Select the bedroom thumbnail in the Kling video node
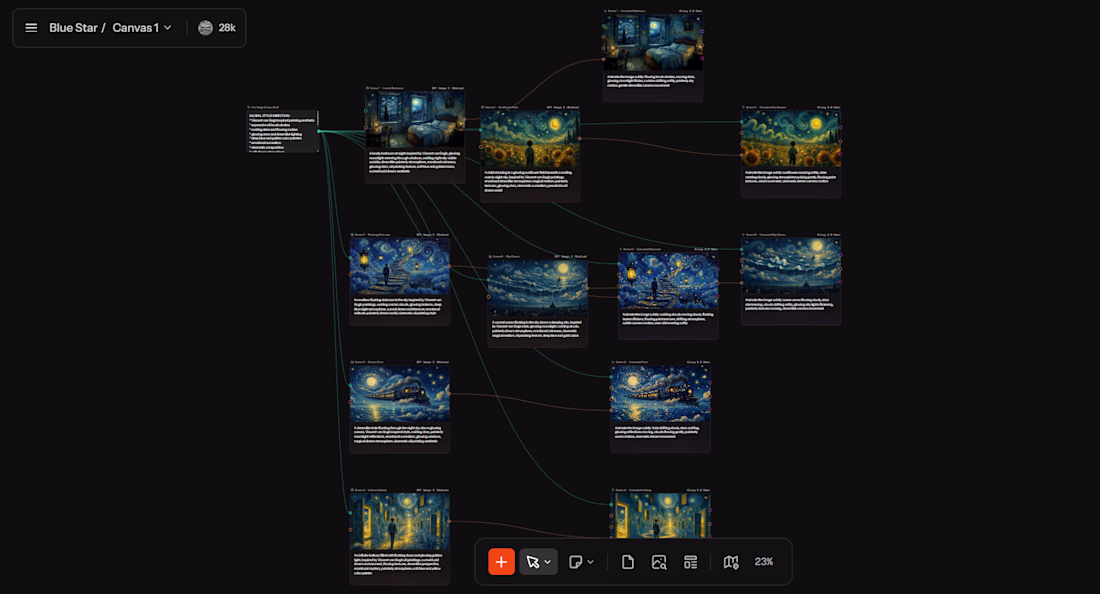1100x594 pixels. point(653,42)
